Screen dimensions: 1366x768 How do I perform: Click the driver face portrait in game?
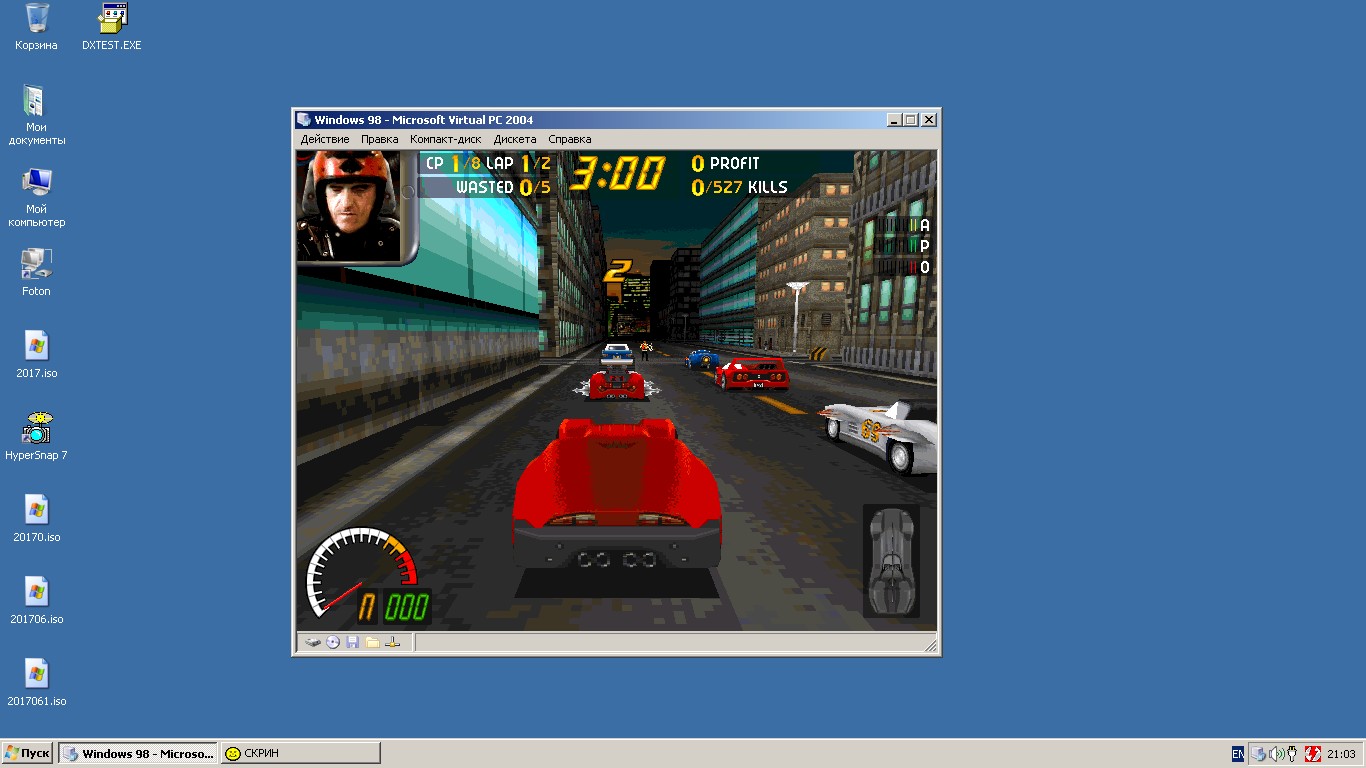tap(348, 206)
